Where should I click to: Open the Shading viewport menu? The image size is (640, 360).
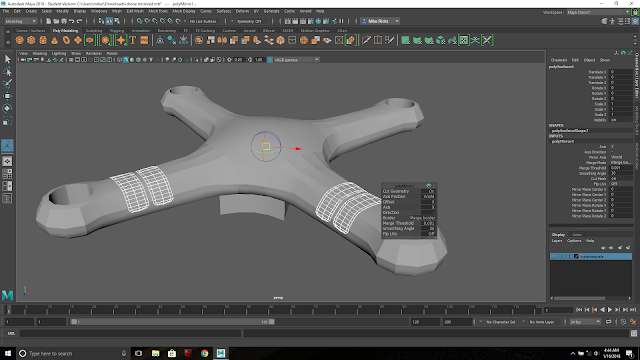click(x=40, y=53)
